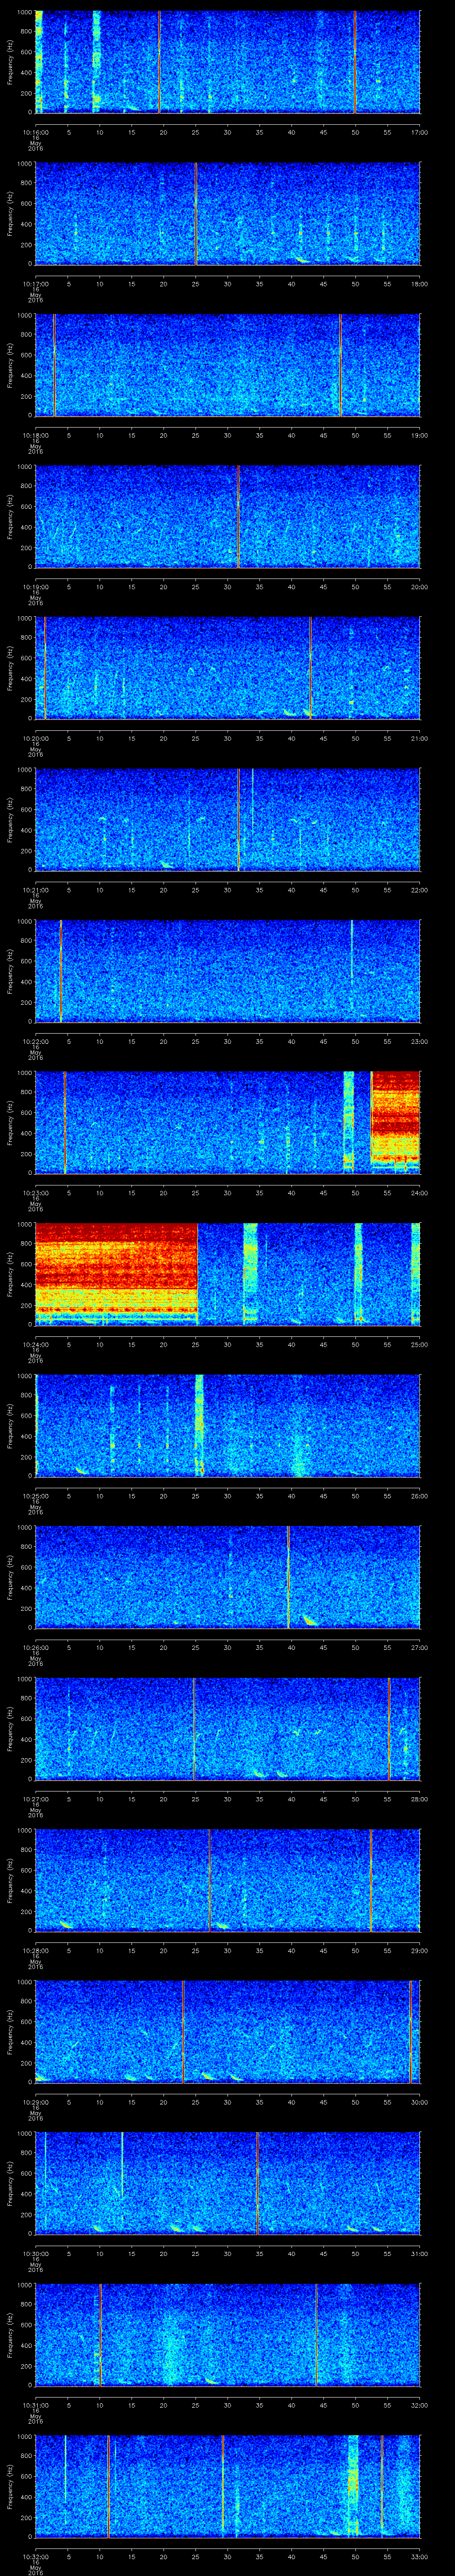Screen dimensions: 455x2576
Task: Click the 25:00 end time label
Action: (x=419, y=1344)
